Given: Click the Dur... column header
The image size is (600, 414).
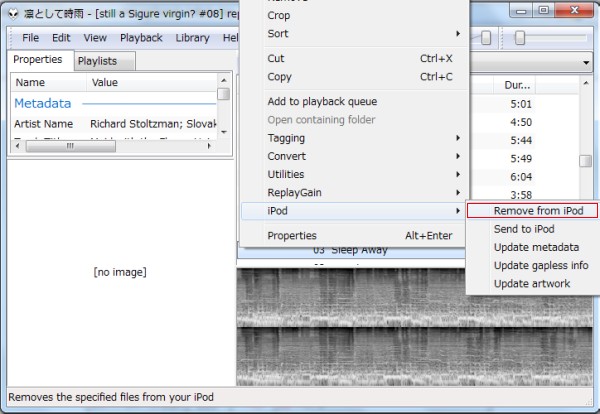Looking at the screenshot, I should click(x=518, y=84).
